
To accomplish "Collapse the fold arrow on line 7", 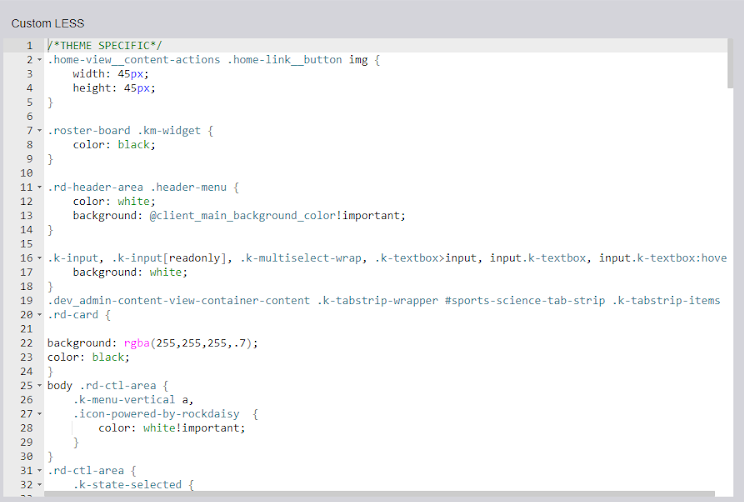I will coord(39,130).
